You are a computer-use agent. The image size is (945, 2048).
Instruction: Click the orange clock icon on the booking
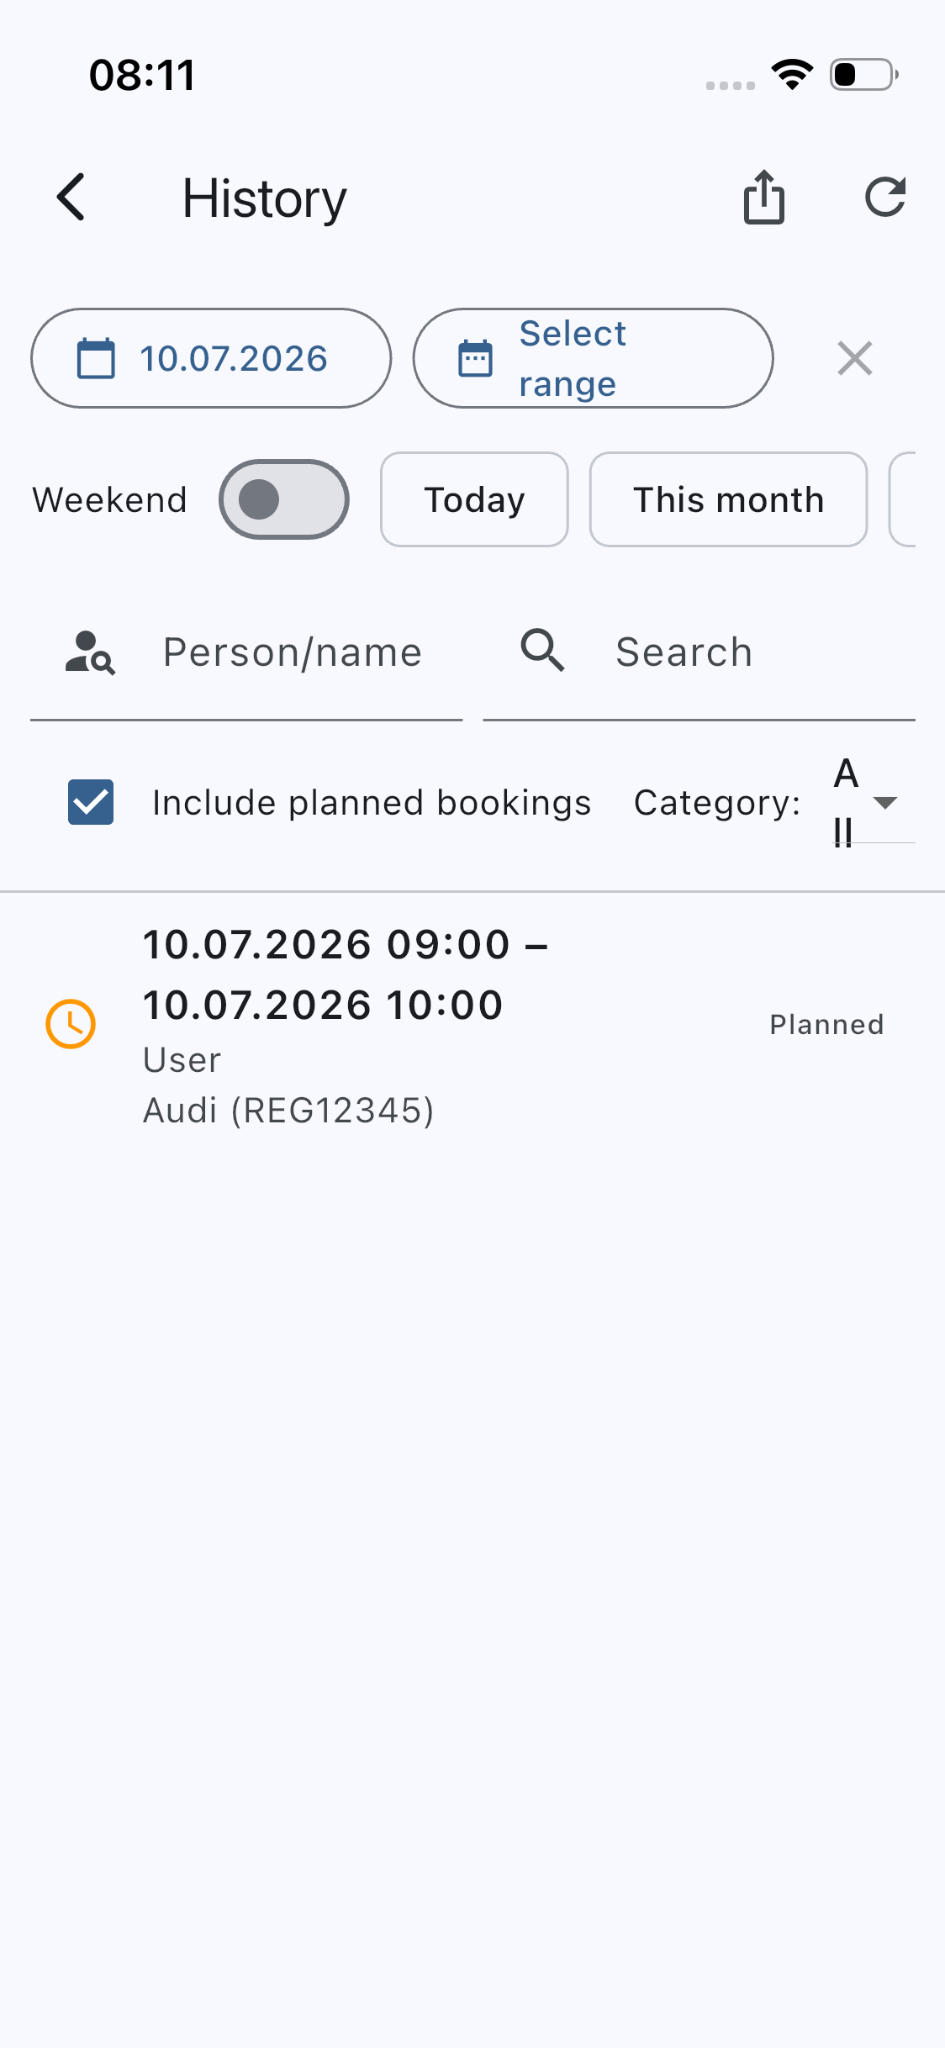[x=71, y=1024]
